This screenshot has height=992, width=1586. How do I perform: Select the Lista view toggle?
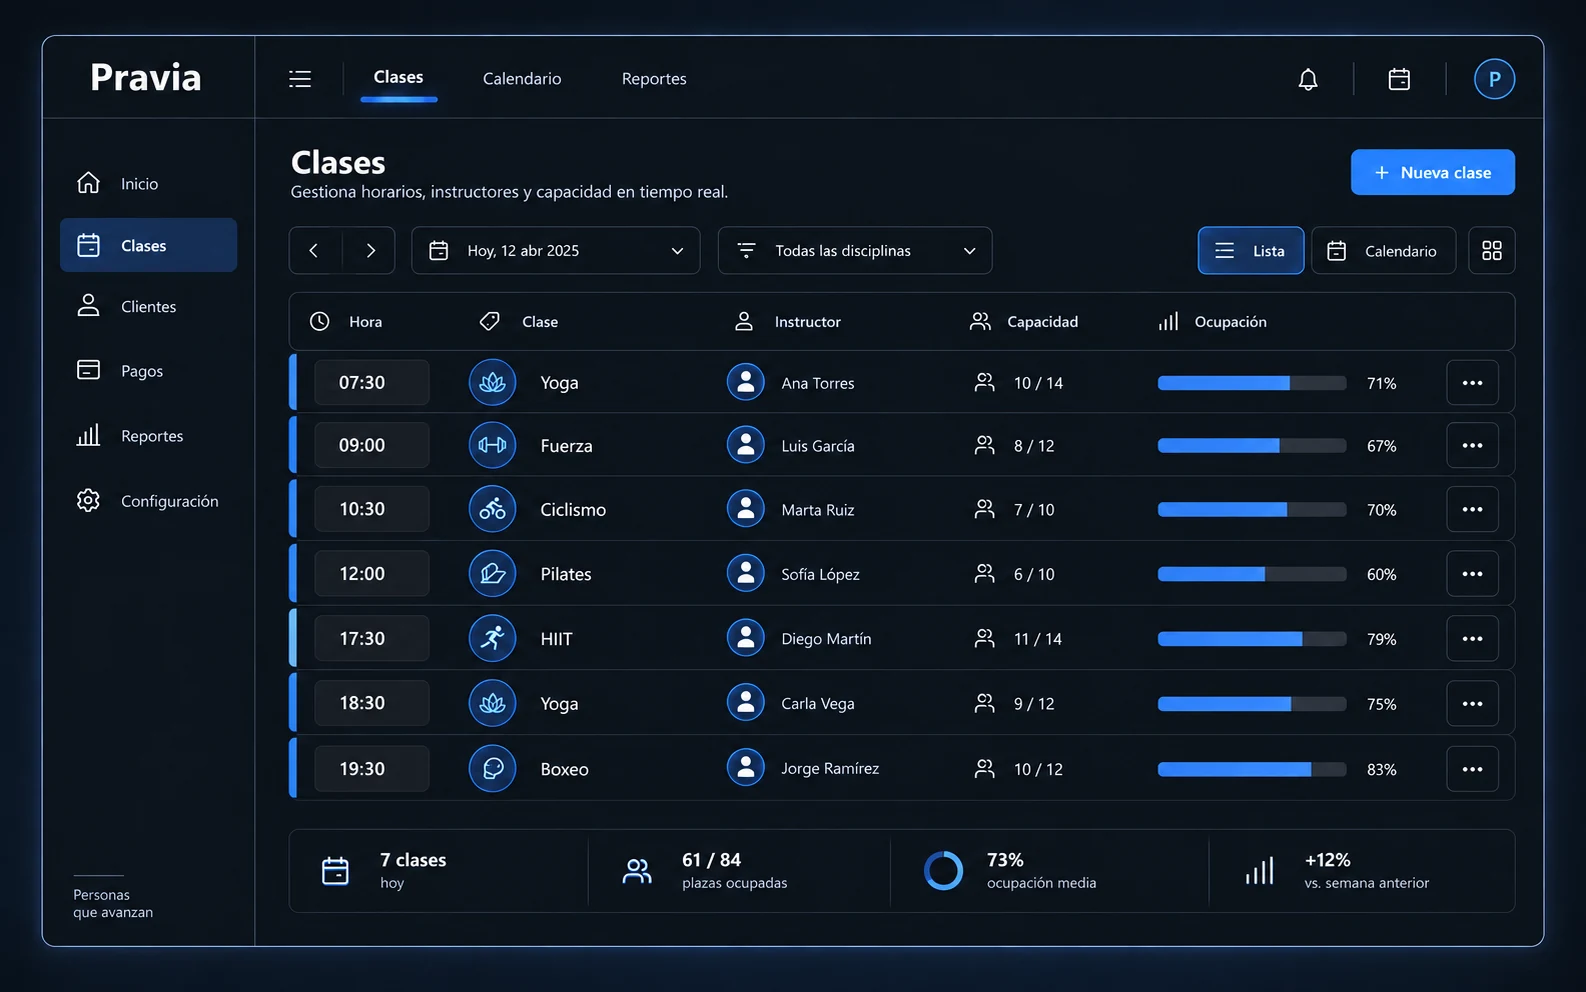point(1250,251)
